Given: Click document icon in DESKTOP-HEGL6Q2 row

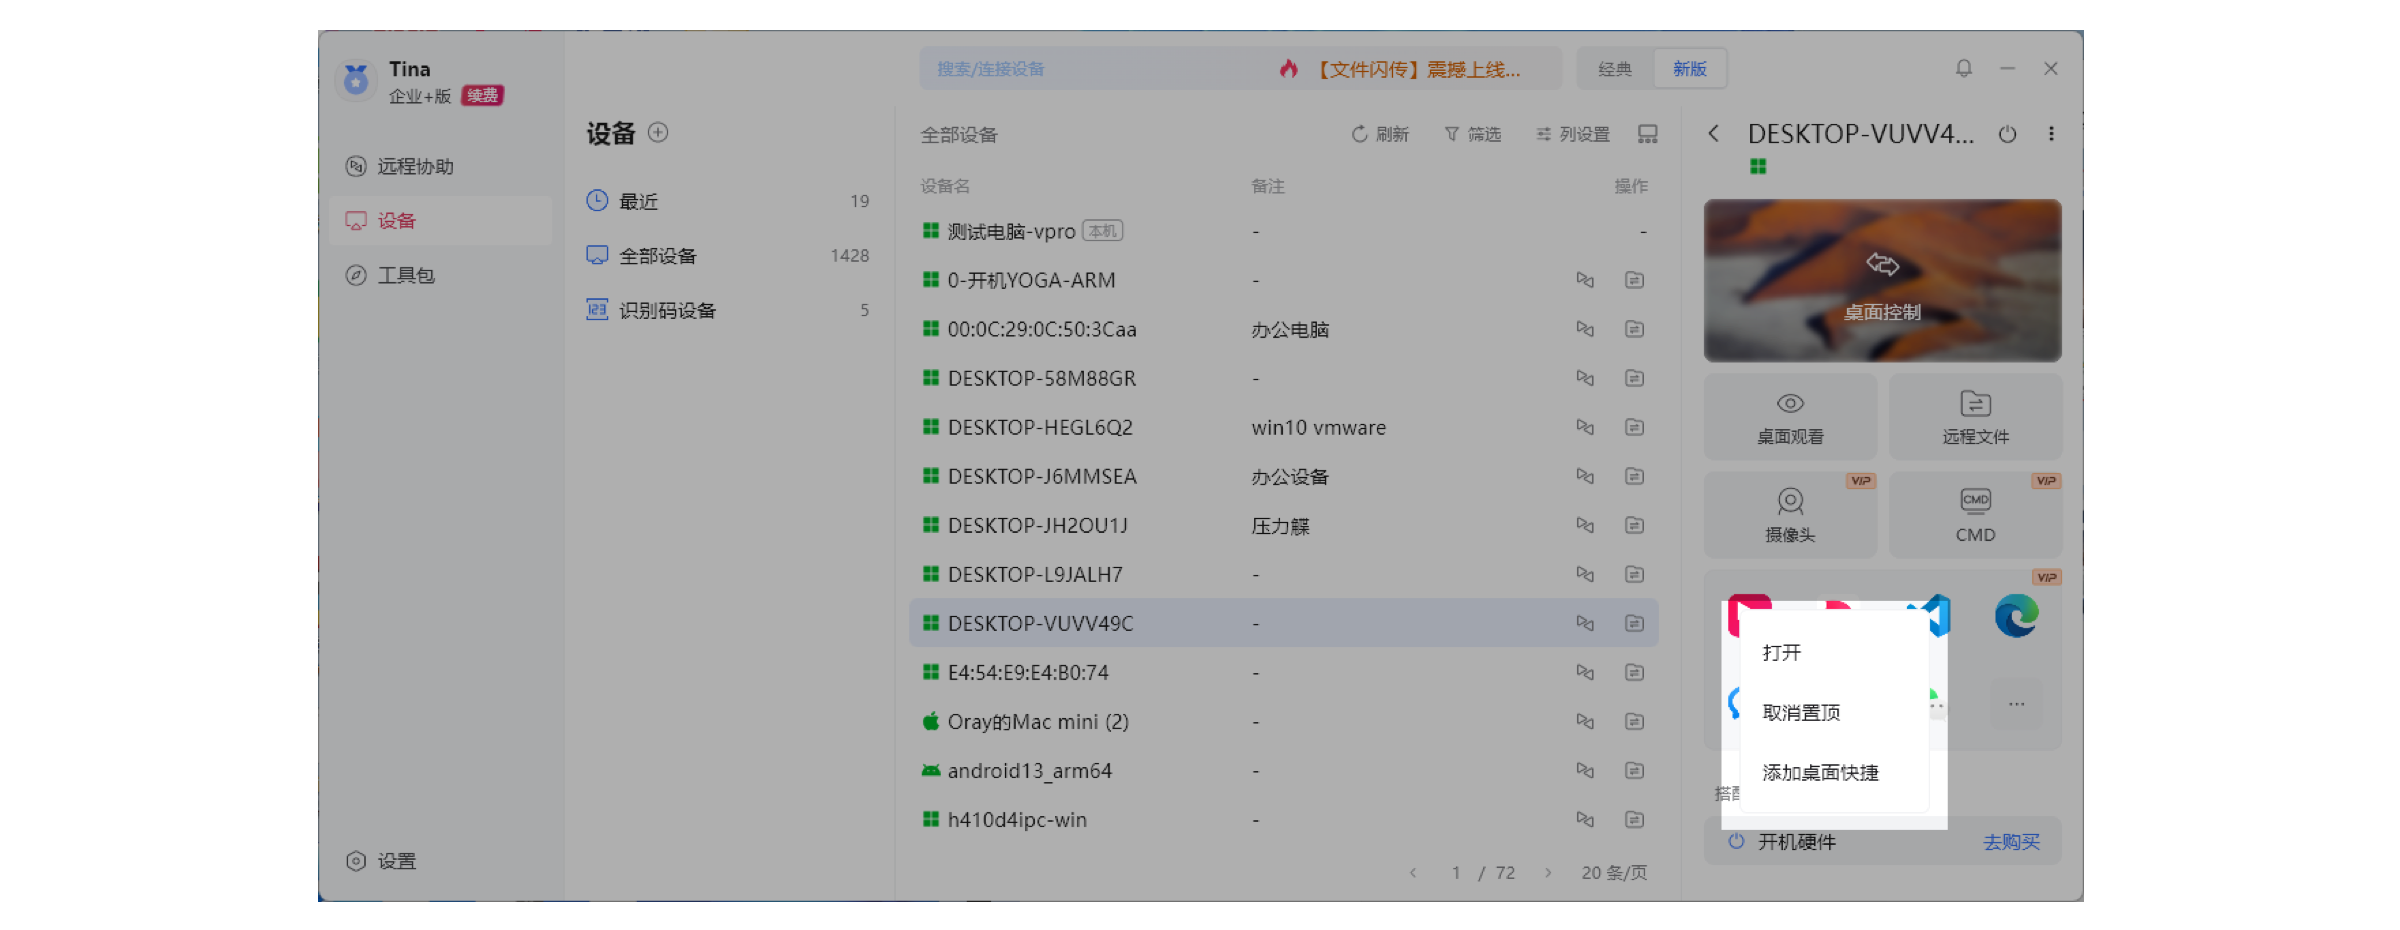Looking at the screenshot, I should coord(1634,427).
